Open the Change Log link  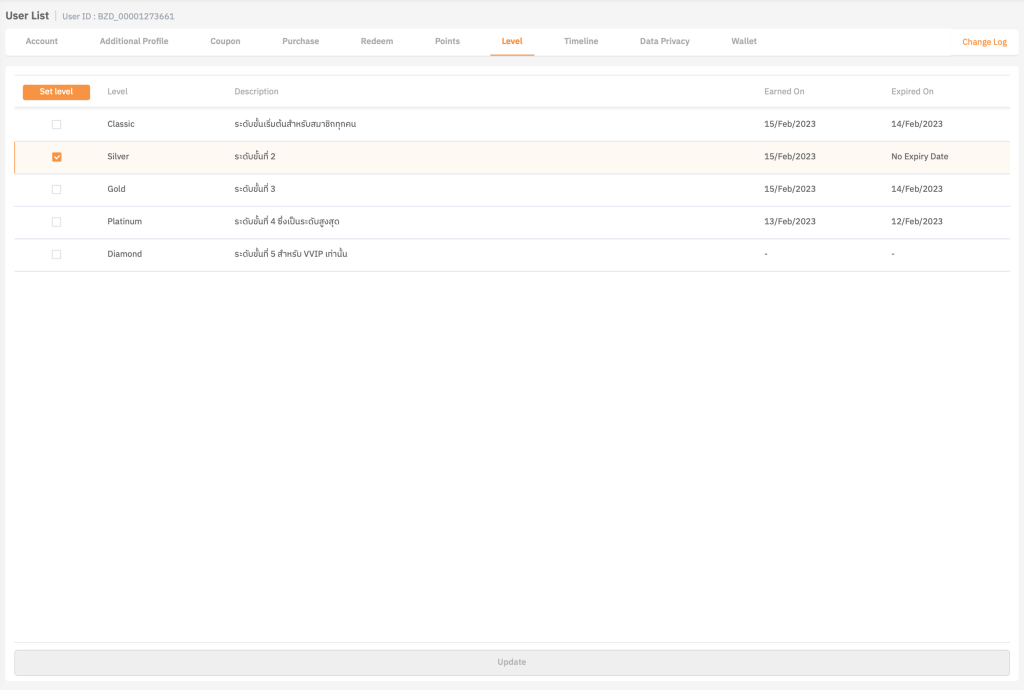coord(984,42)
